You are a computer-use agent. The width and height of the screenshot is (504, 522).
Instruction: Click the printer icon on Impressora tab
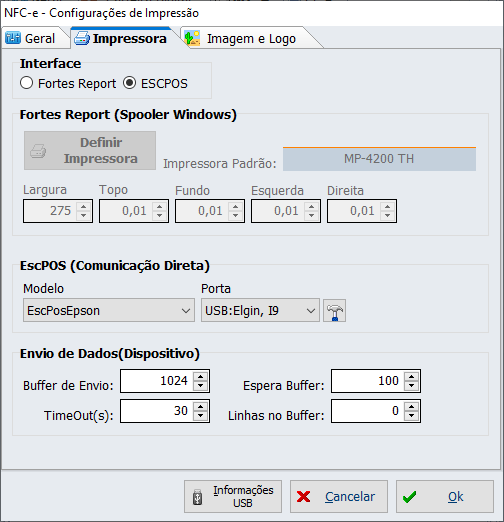click(81, 38)
